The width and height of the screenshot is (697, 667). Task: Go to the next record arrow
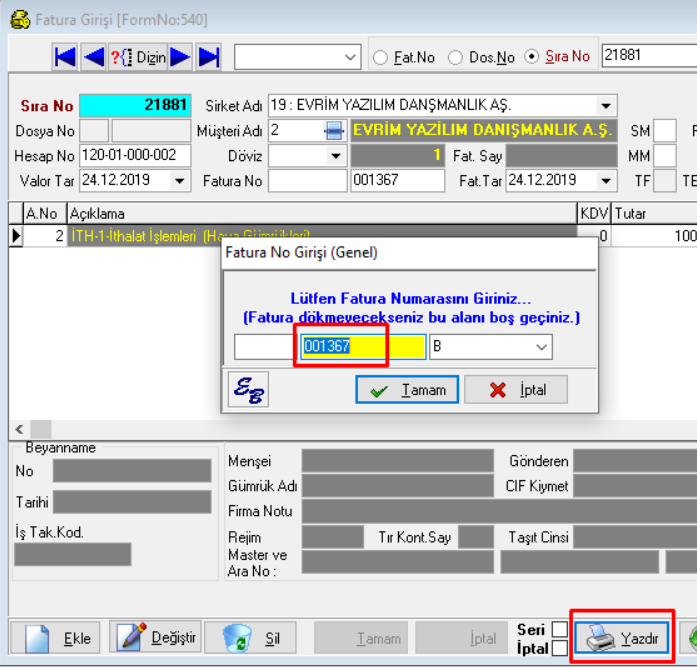pos(180,57)
